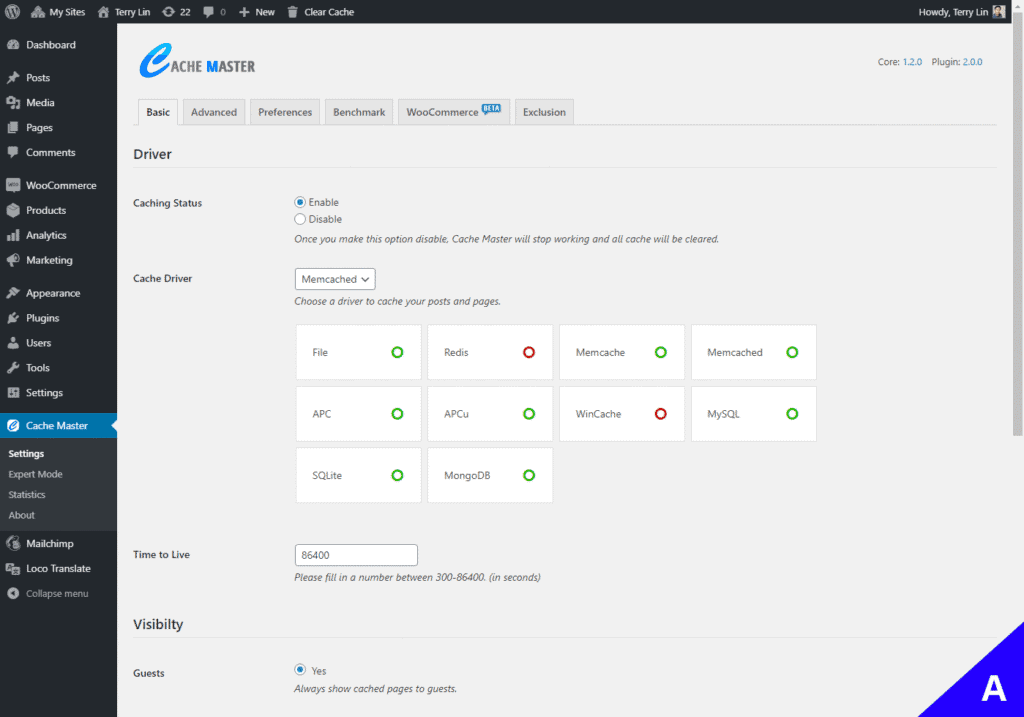Click the Loco Translate icon in the sidebar
This screenshot has width=1024, height=717.
tap(14, 568)
